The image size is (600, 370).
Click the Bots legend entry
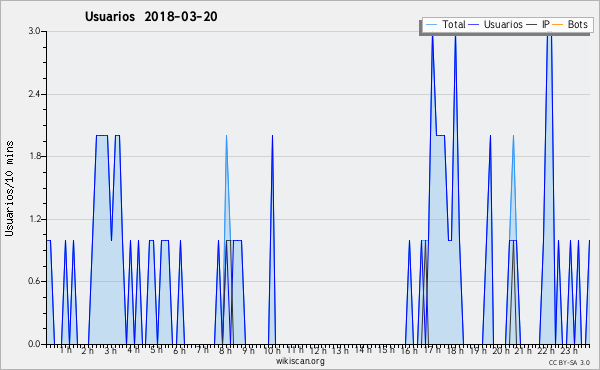coord(570,24)
